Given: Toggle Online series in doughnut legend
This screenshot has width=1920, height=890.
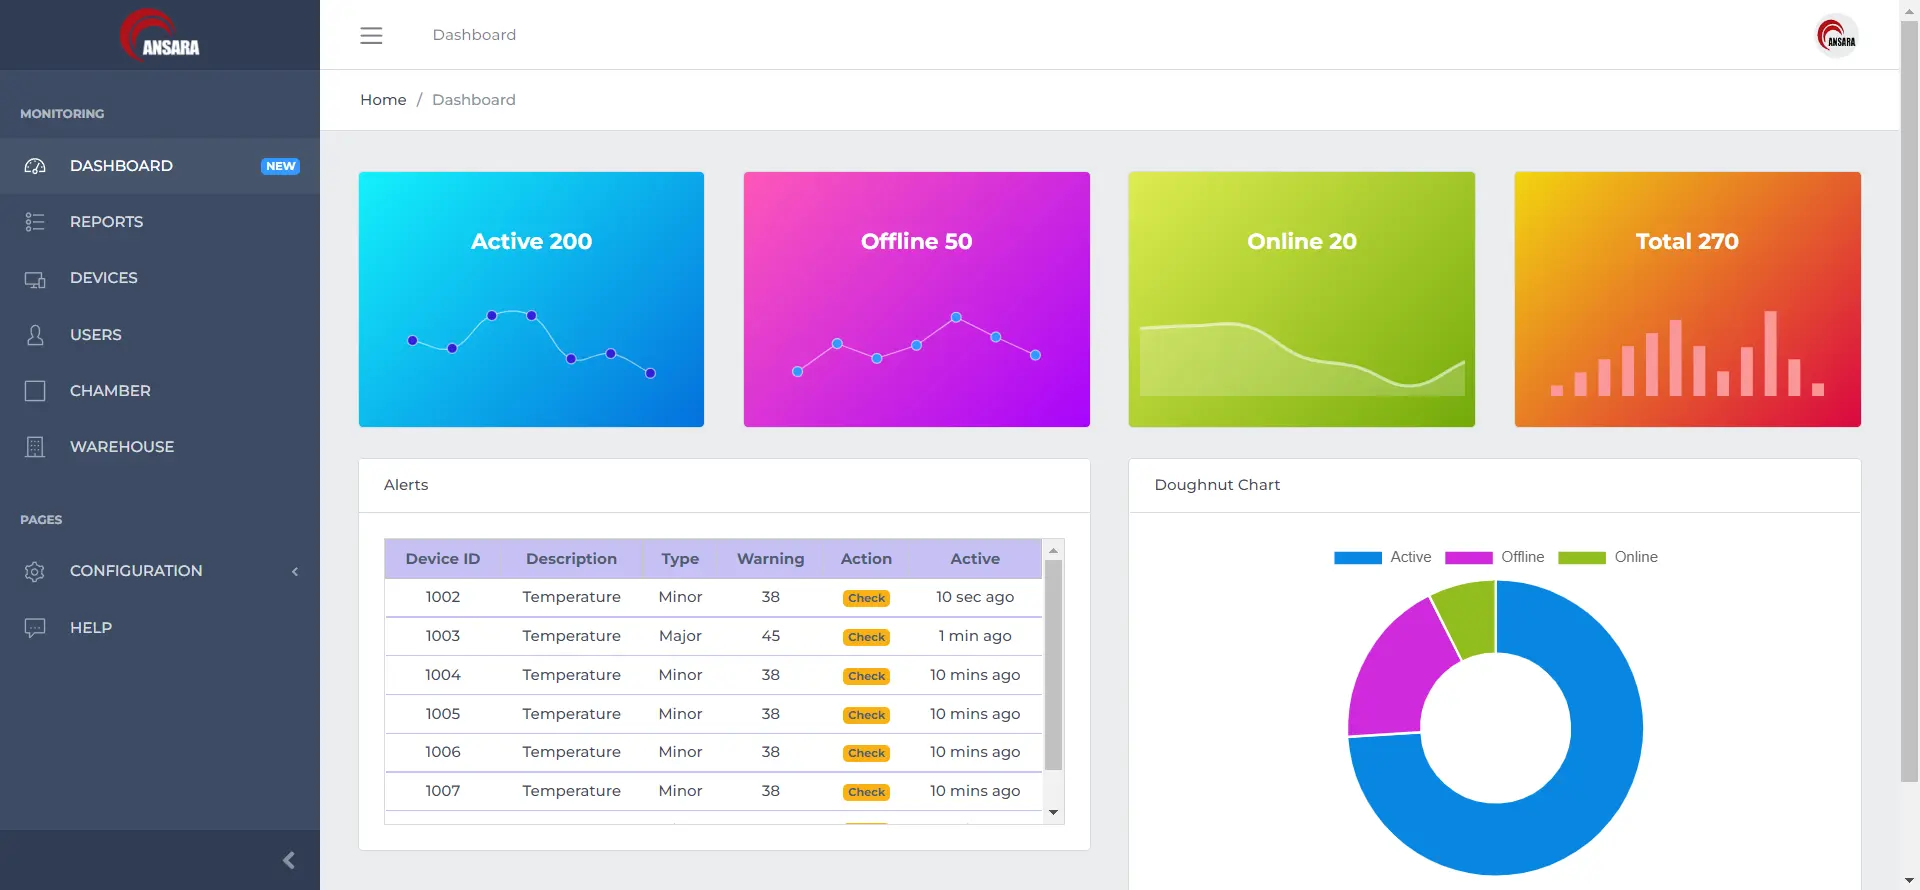Looking at the screenshot, I should coord(1607,557).
